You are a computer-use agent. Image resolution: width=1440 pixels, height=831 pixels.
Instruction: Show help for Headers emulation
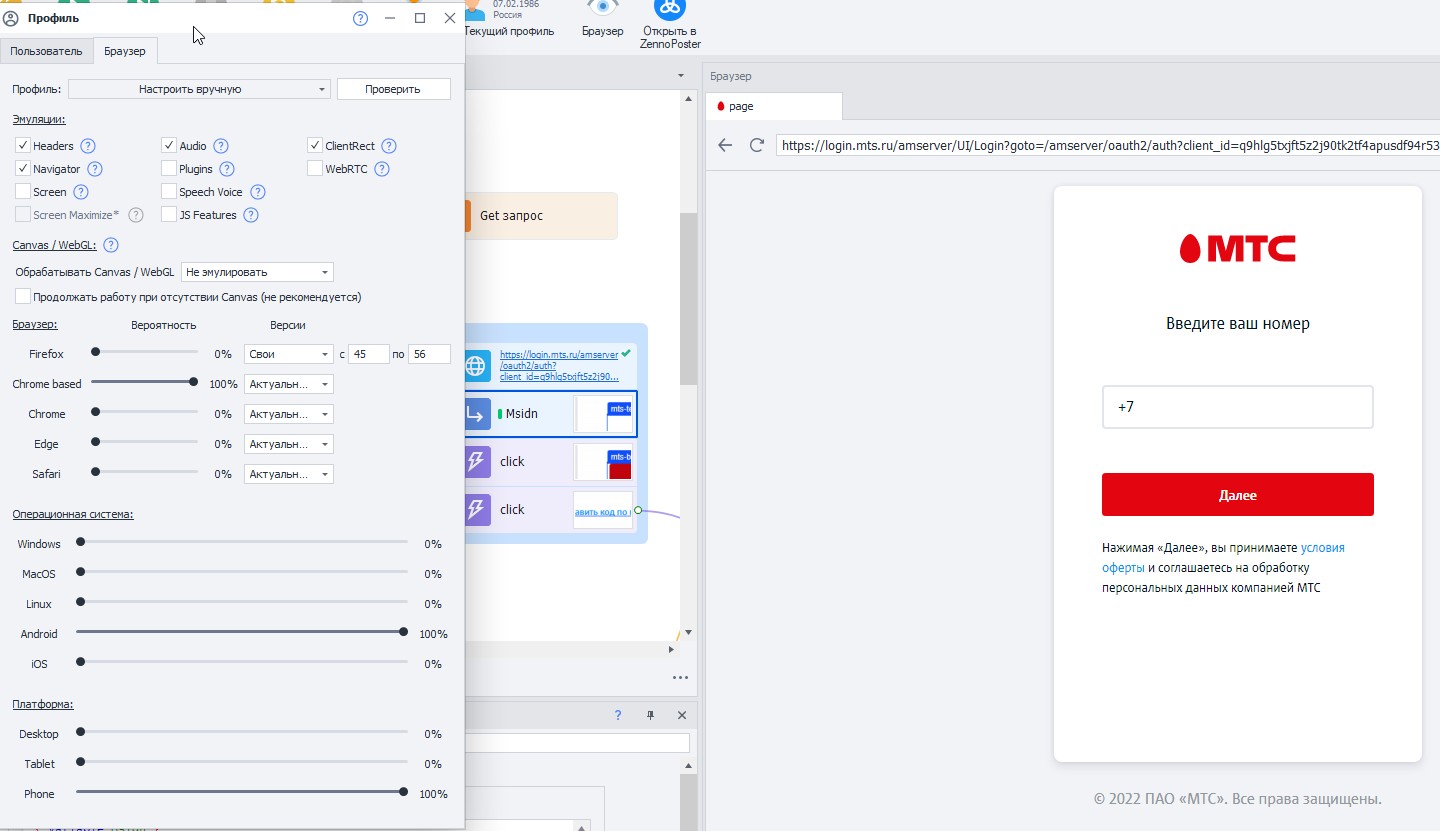pyautogui.click(x=88, y=146)
